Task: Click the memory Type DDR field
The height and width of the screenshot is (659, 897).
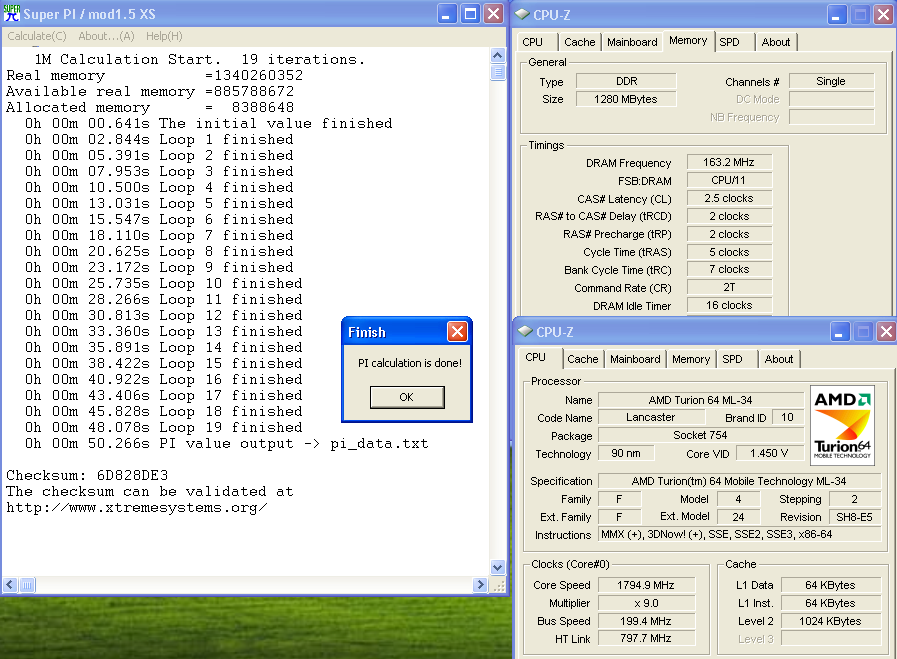Action: click(626, 81)
